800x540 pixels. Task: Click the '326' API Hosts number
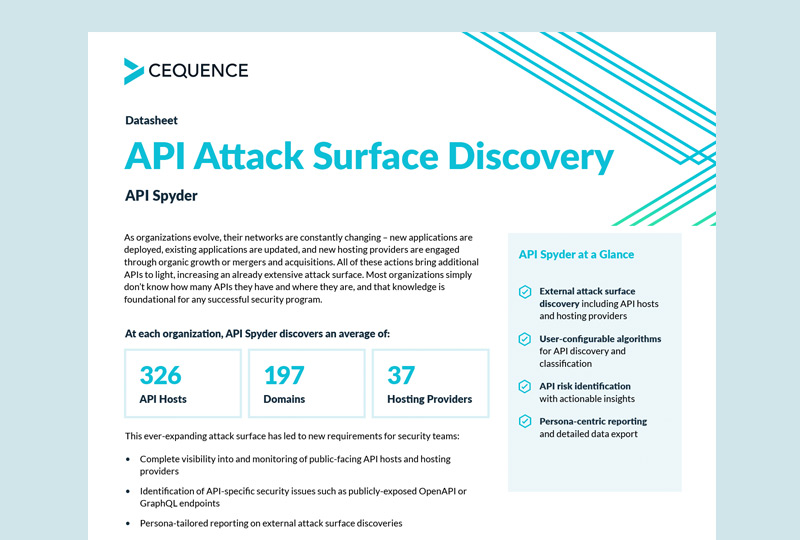tap(161, 375)
